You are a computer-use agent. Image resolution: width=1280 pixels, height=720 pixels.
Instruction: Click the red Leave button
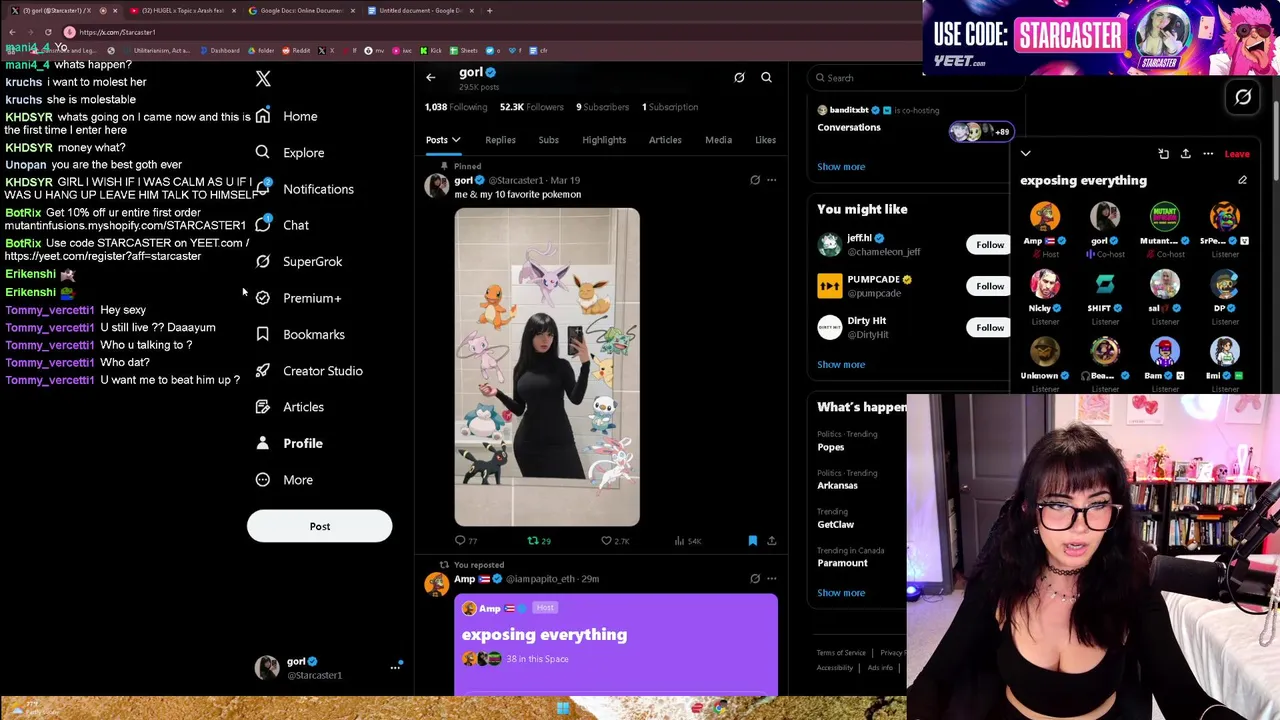[1237, 154]
